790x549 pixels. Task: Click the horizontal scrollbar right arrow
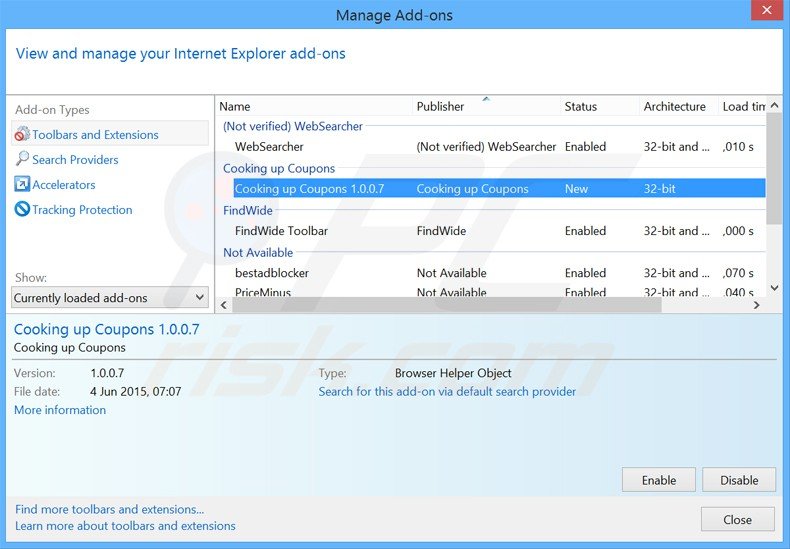(756, 305)
